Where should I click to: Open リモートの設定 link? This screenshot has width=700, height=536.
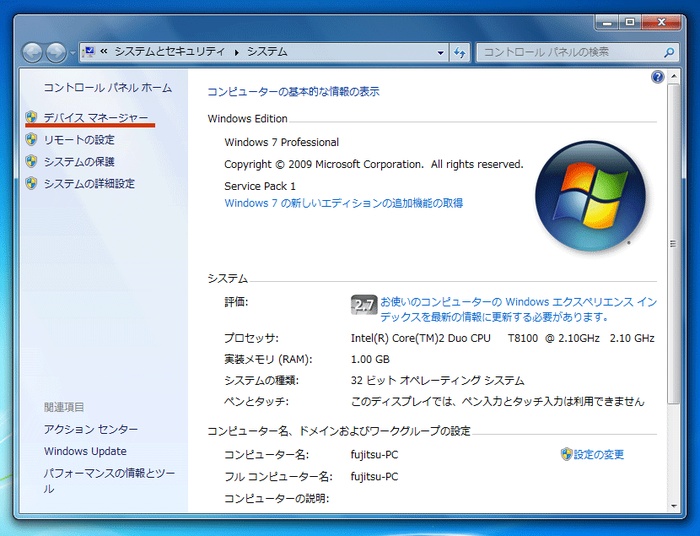pyautogui.click(x=79, y=140)
